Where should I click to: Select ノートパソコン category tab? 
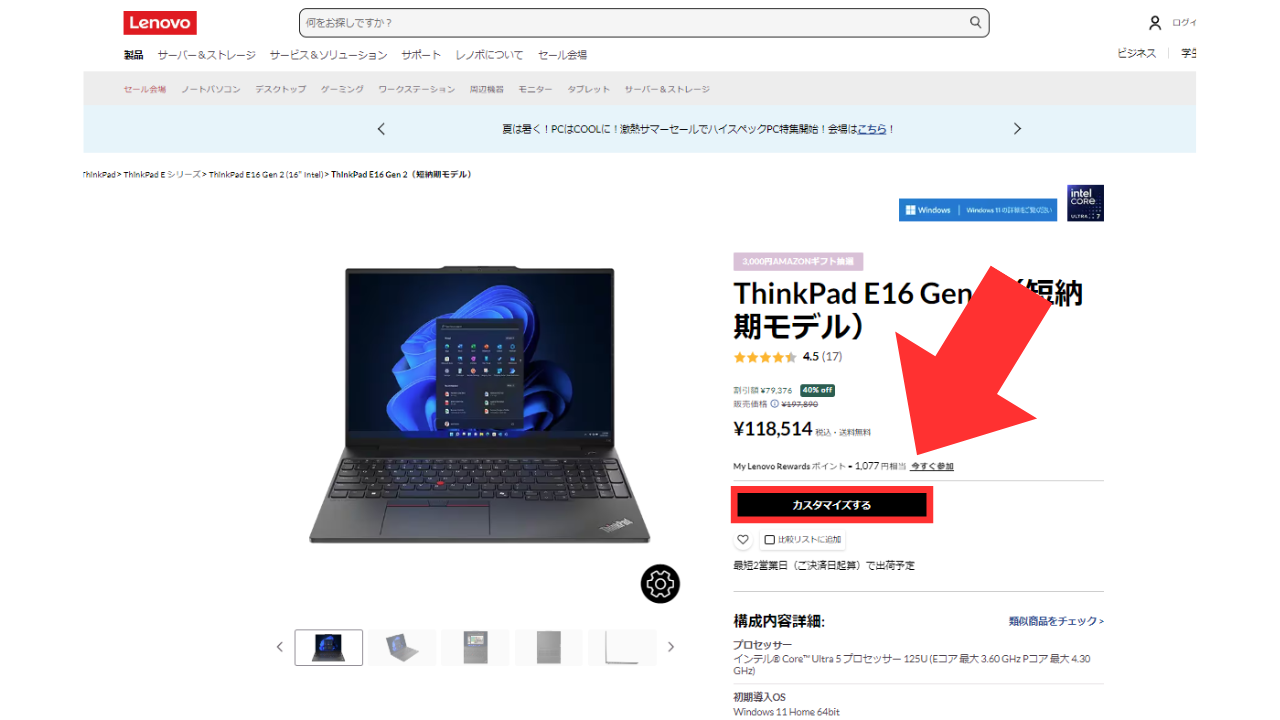(x=210, y=89)
